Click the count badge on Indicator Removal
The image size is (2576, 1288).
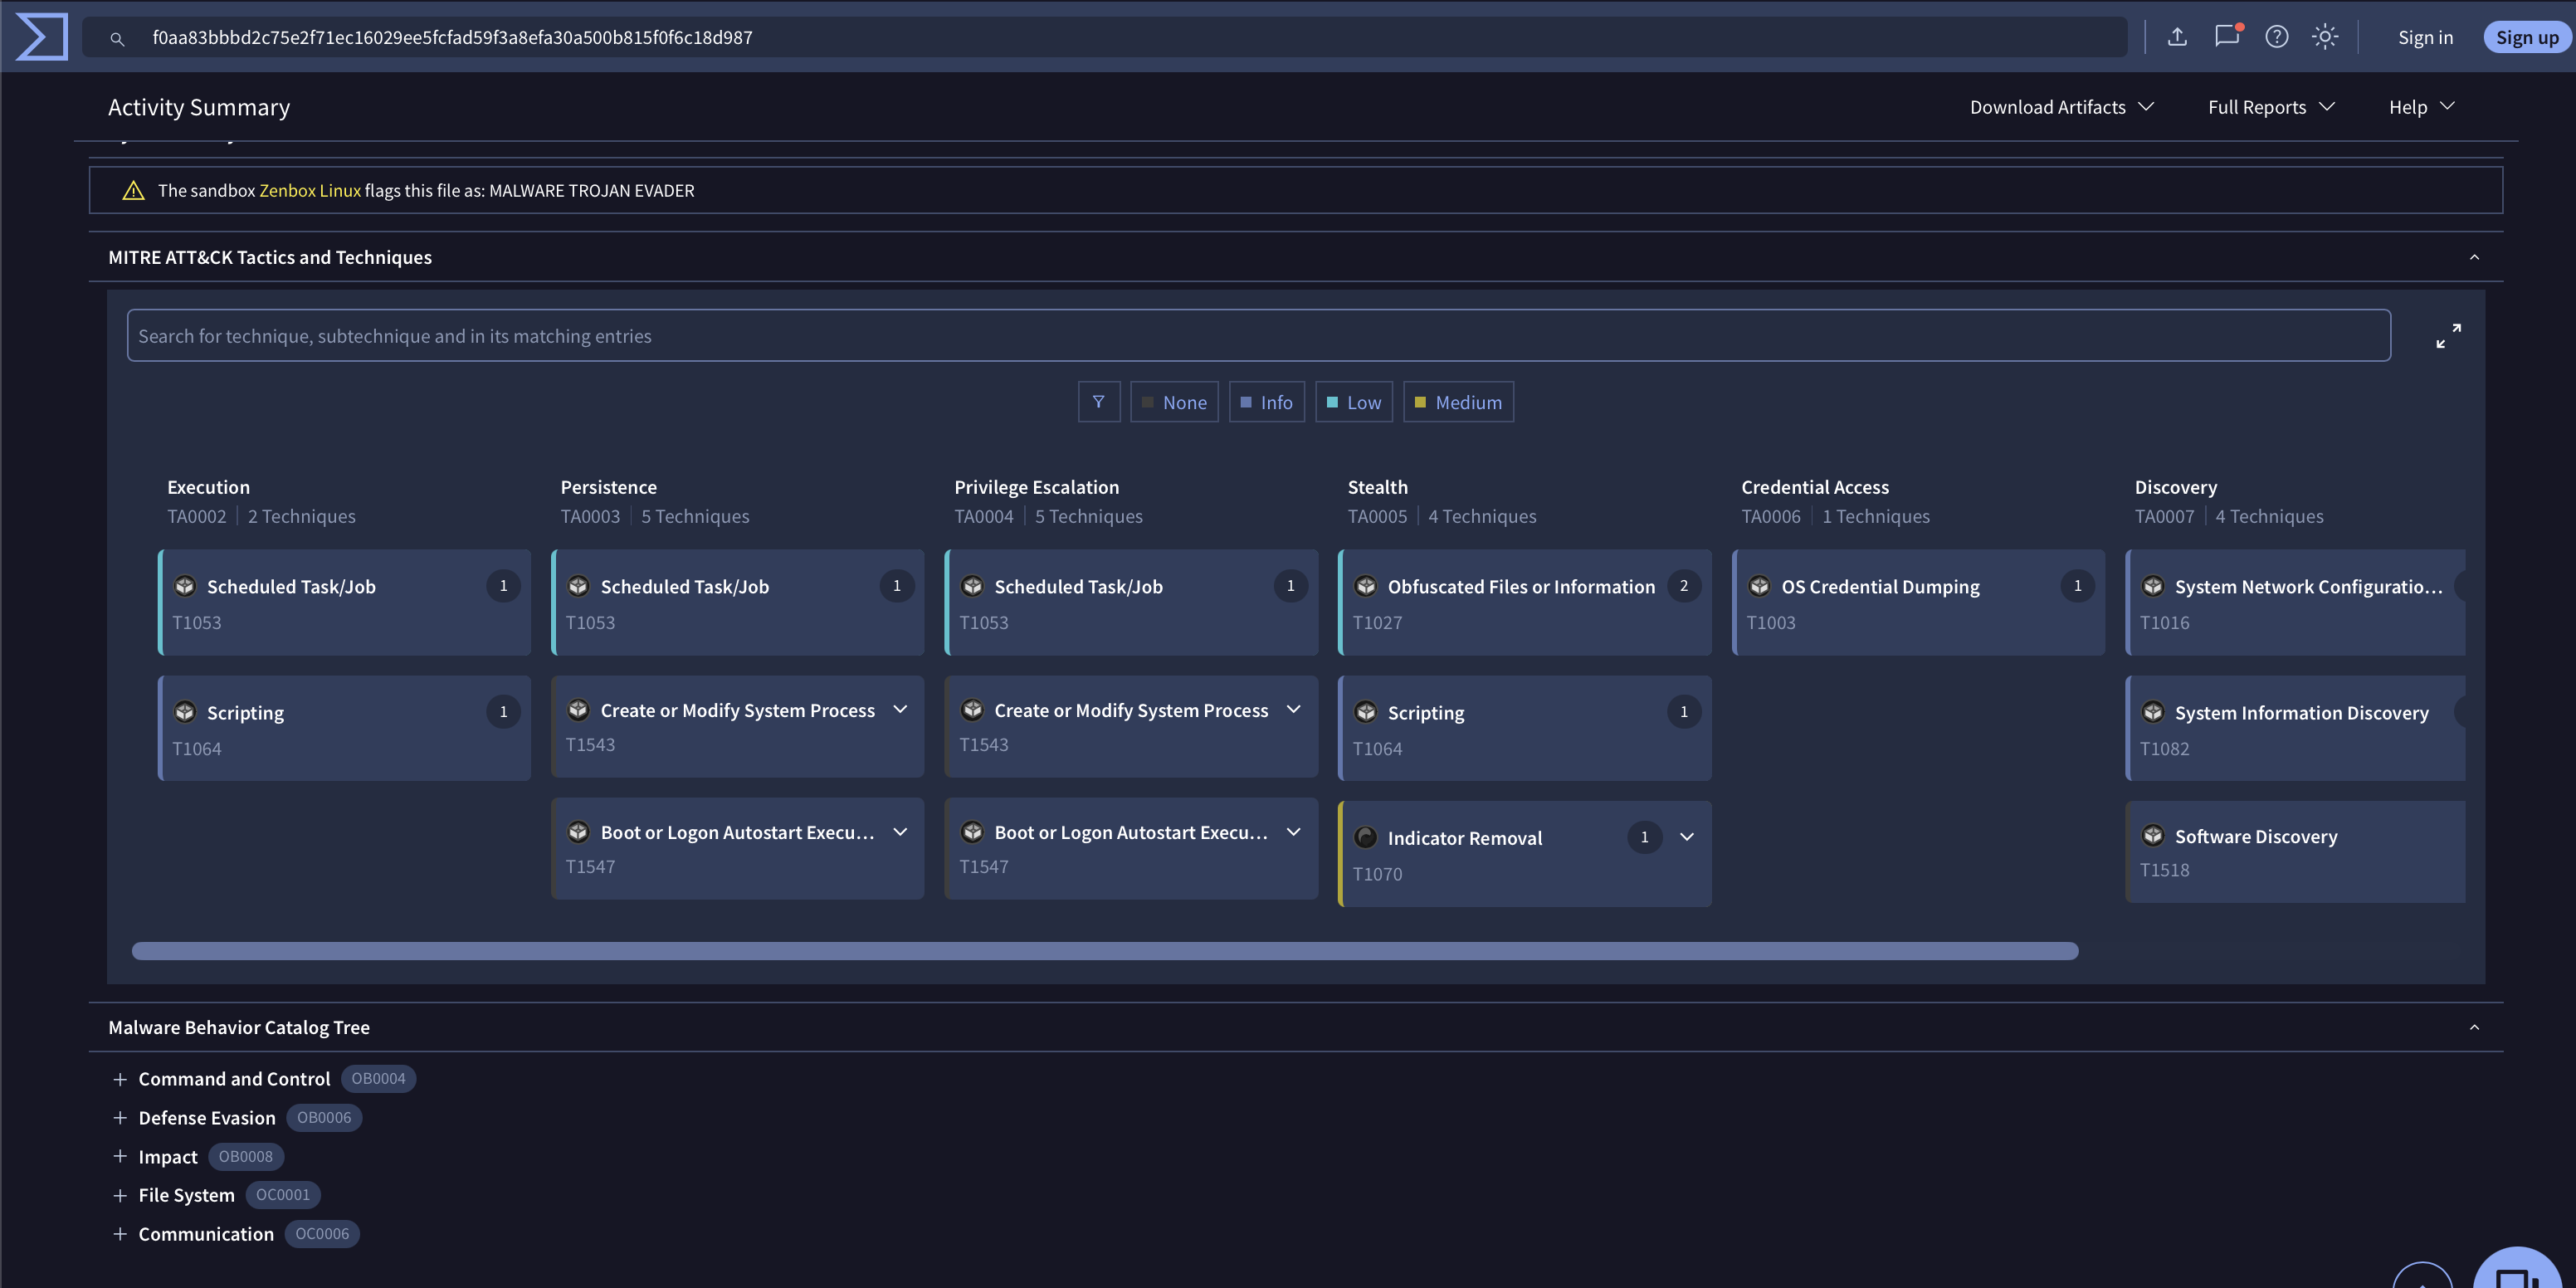pyautogui.click(x=1644, y=837)
